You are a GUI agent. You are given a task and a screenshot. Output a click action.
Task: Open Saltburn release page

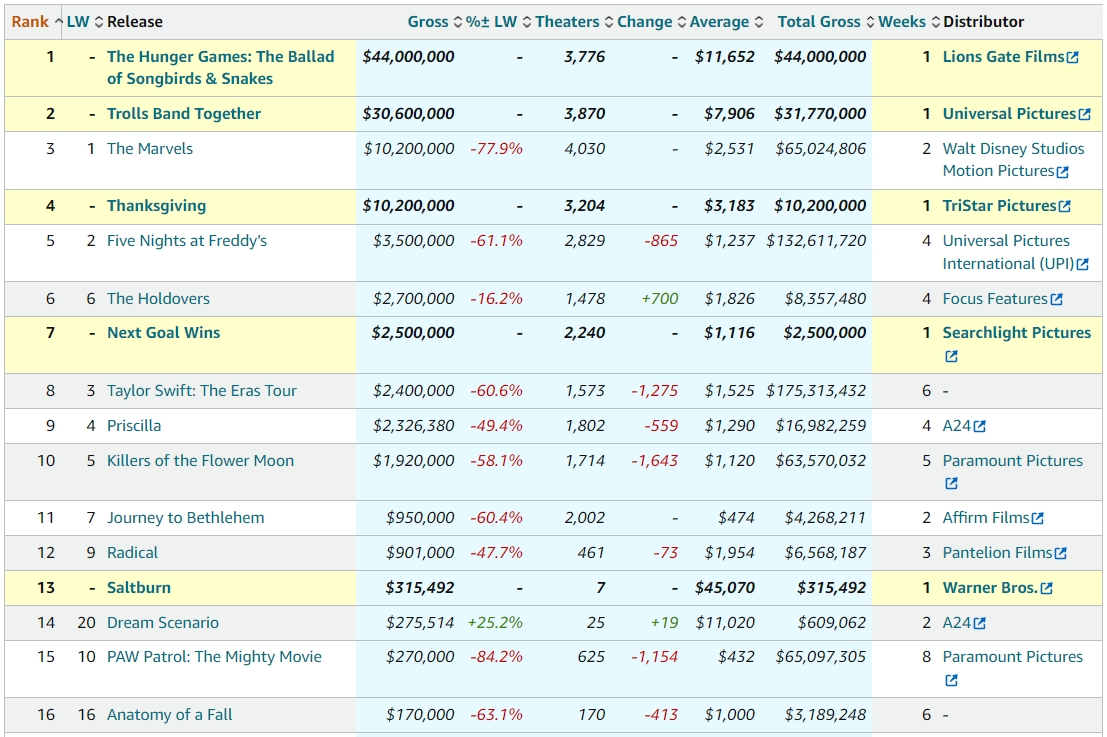tap(139, 588)
